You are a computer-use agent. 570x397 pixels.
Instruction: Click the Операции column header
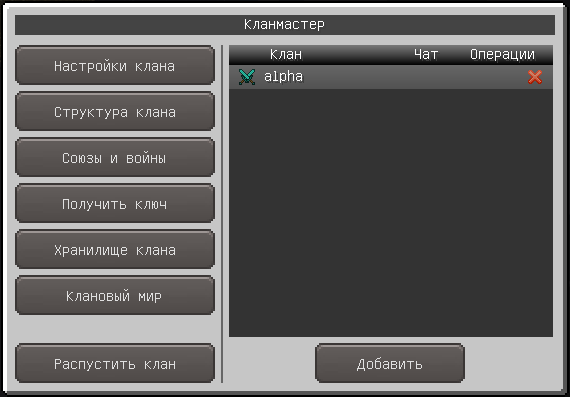(502, 55)
